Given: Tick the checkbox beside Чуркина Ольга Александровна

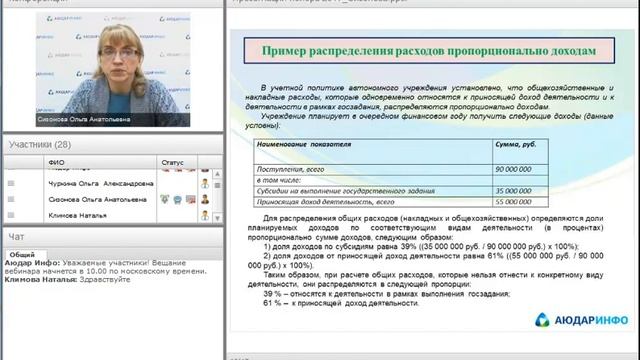Looking at the screenshot, I should tap(11, 184).
